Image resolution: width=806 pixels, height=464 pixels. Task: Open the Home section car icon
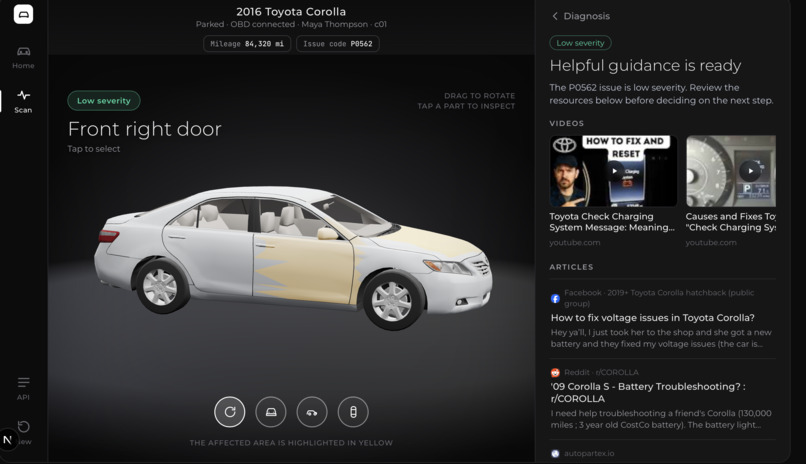click(x=24, y=51)
